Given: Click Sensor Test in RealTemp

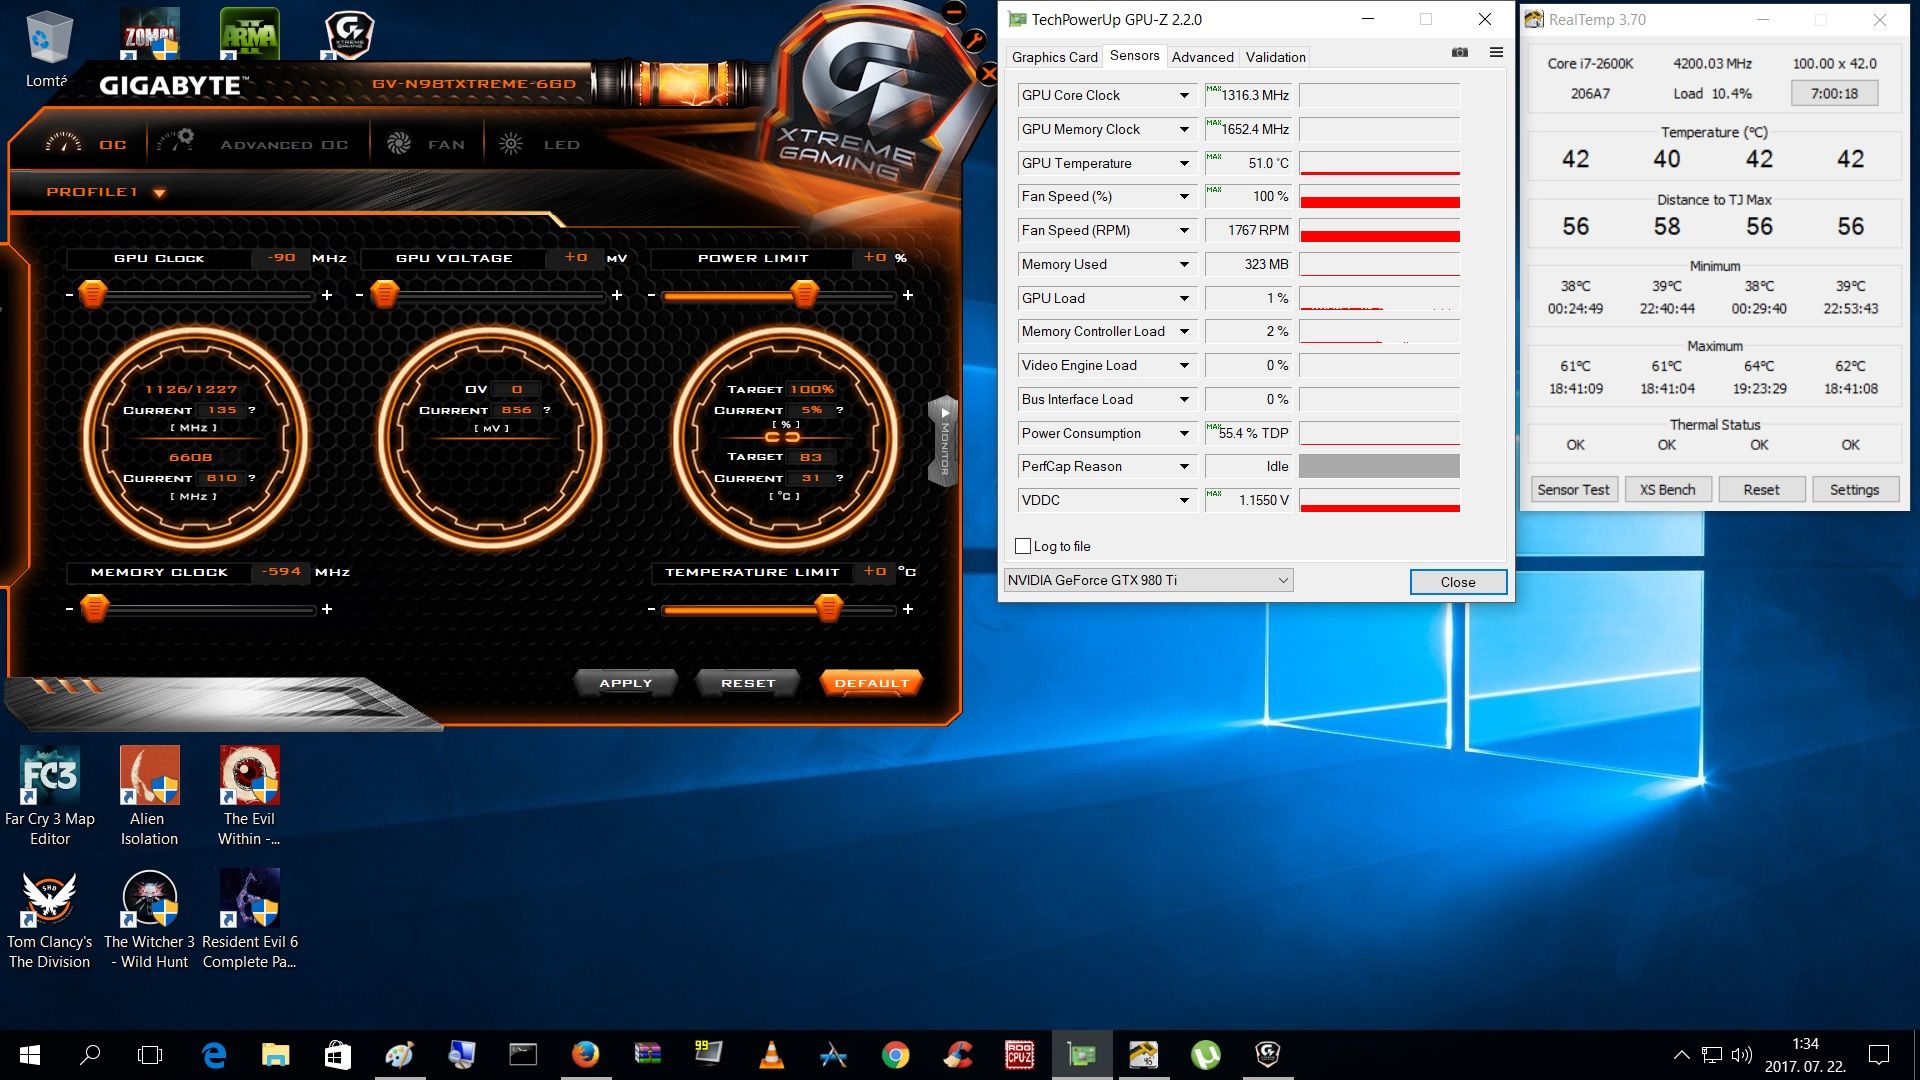Looking at the screenshot, I should (x=1573, y=489).
